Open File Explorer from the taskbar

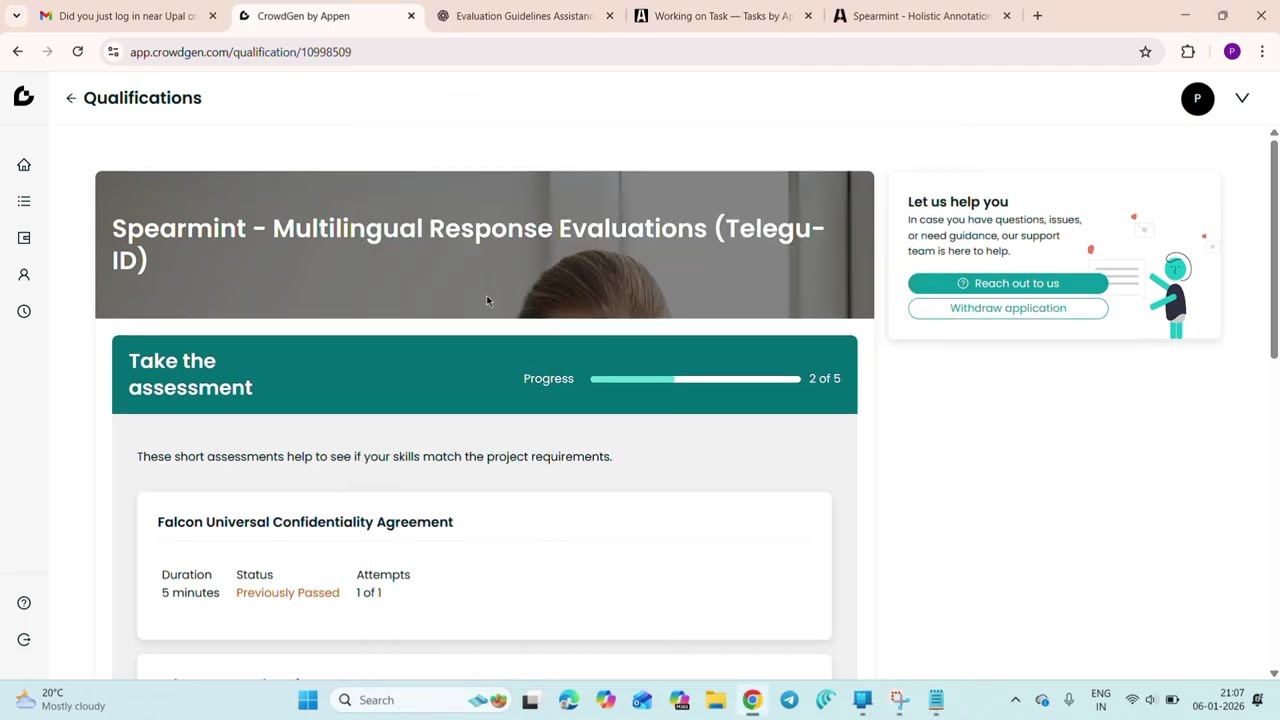[x=715, y=700]
